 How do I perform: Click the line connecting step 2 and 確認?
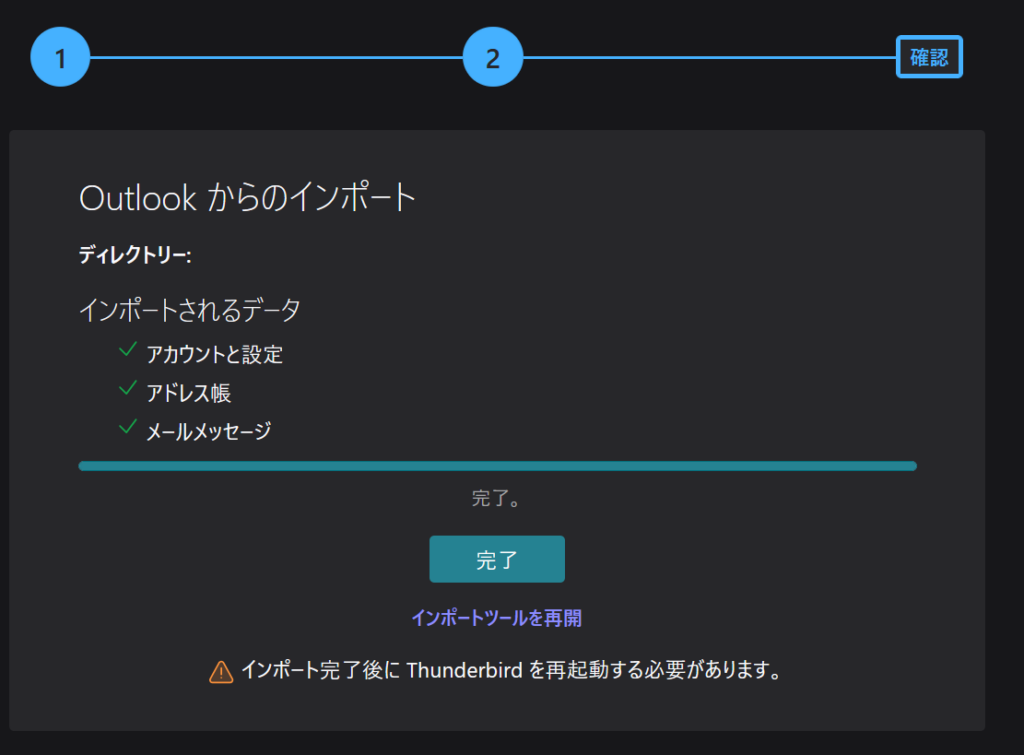click(709, 58)
